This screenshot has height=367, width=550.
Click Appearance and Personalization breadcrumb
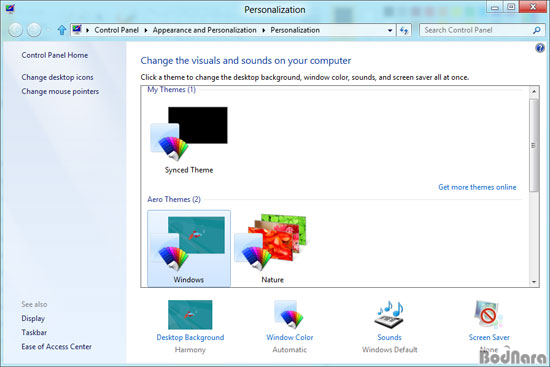204,30
